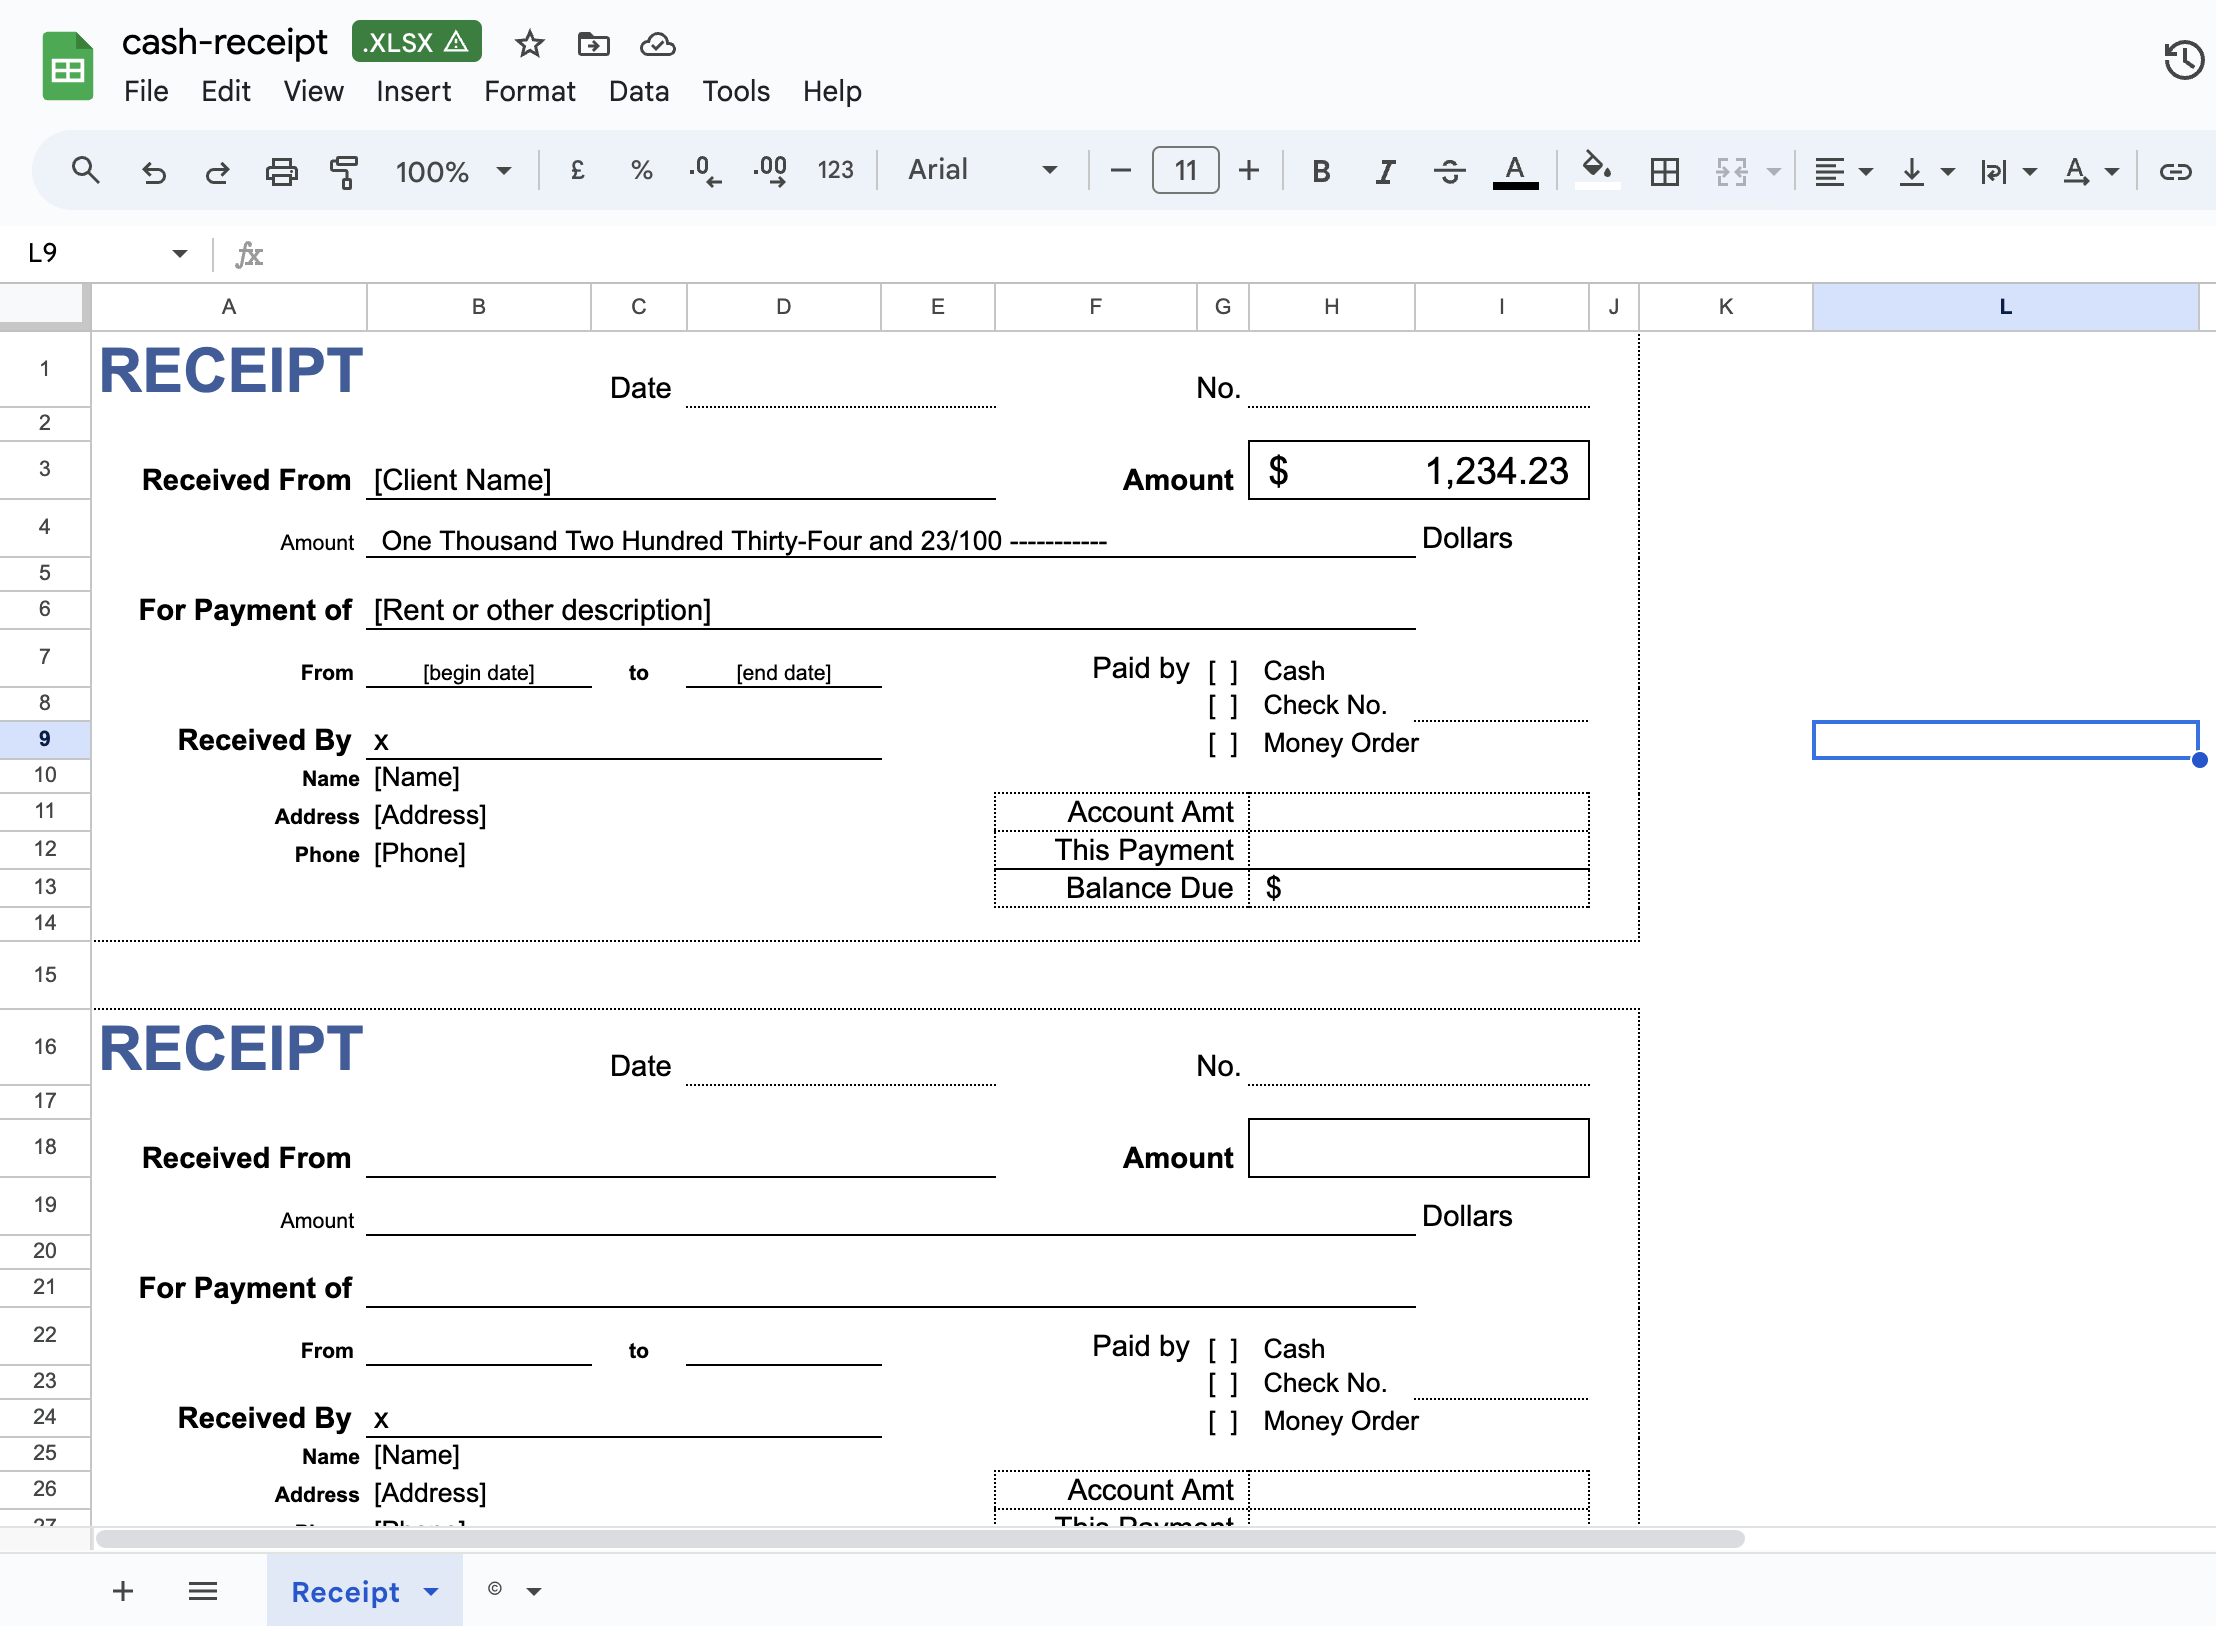Redo the last action
This screenshot has height=1626, width=2216.
click(217, 172)
